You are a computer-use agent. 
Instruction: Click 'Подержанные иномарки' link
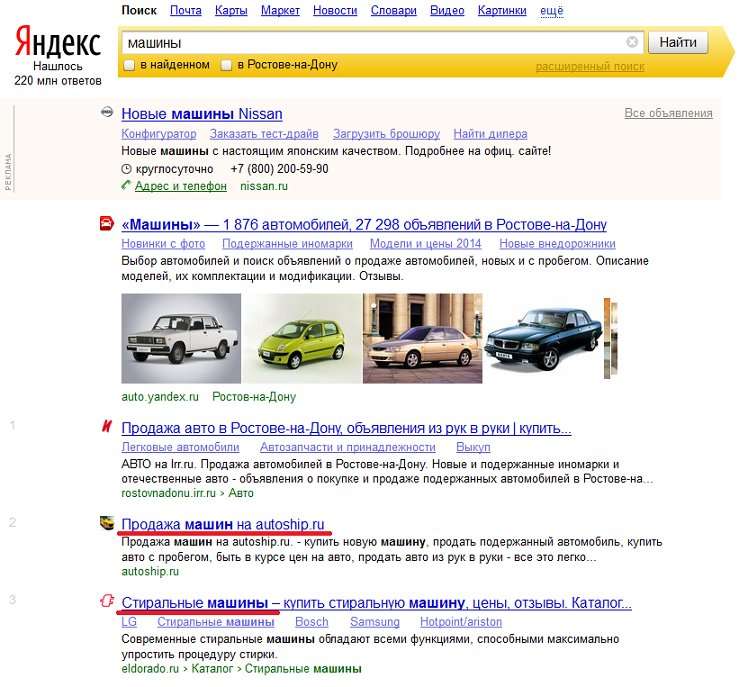287,244
